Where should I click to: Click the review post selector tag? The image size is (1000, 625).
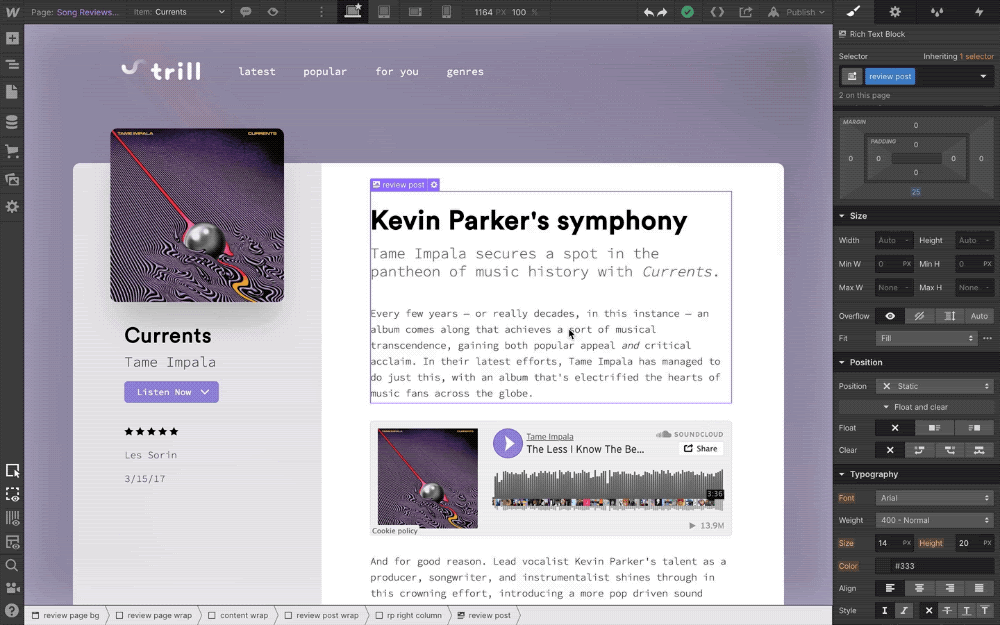tap(890, 77)
